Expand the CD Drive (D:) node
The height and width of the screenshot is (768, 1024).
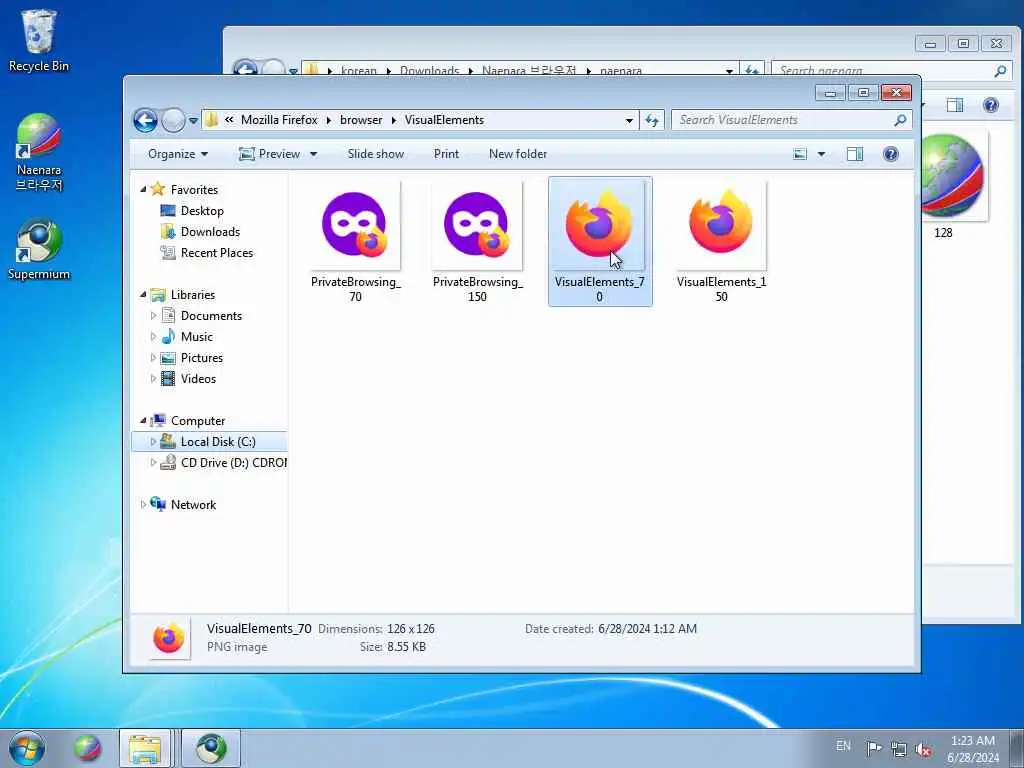coord(153,462)
